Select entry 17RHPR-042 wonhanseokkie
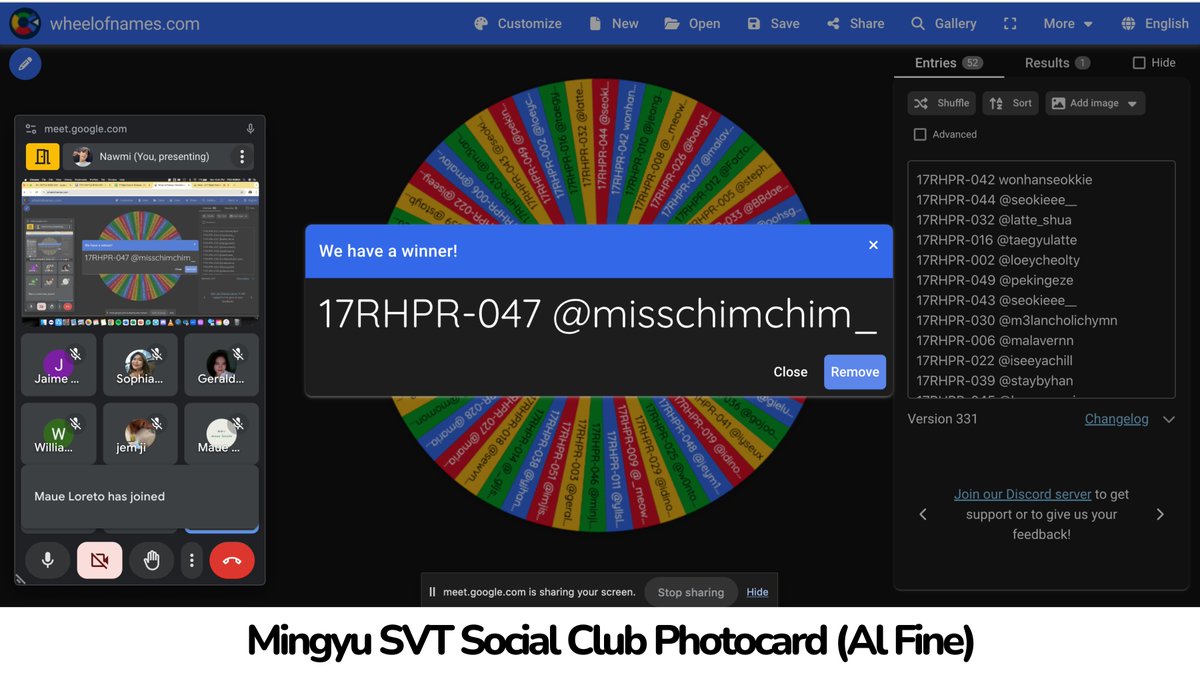The image size is (1200, 675). 1004,180
